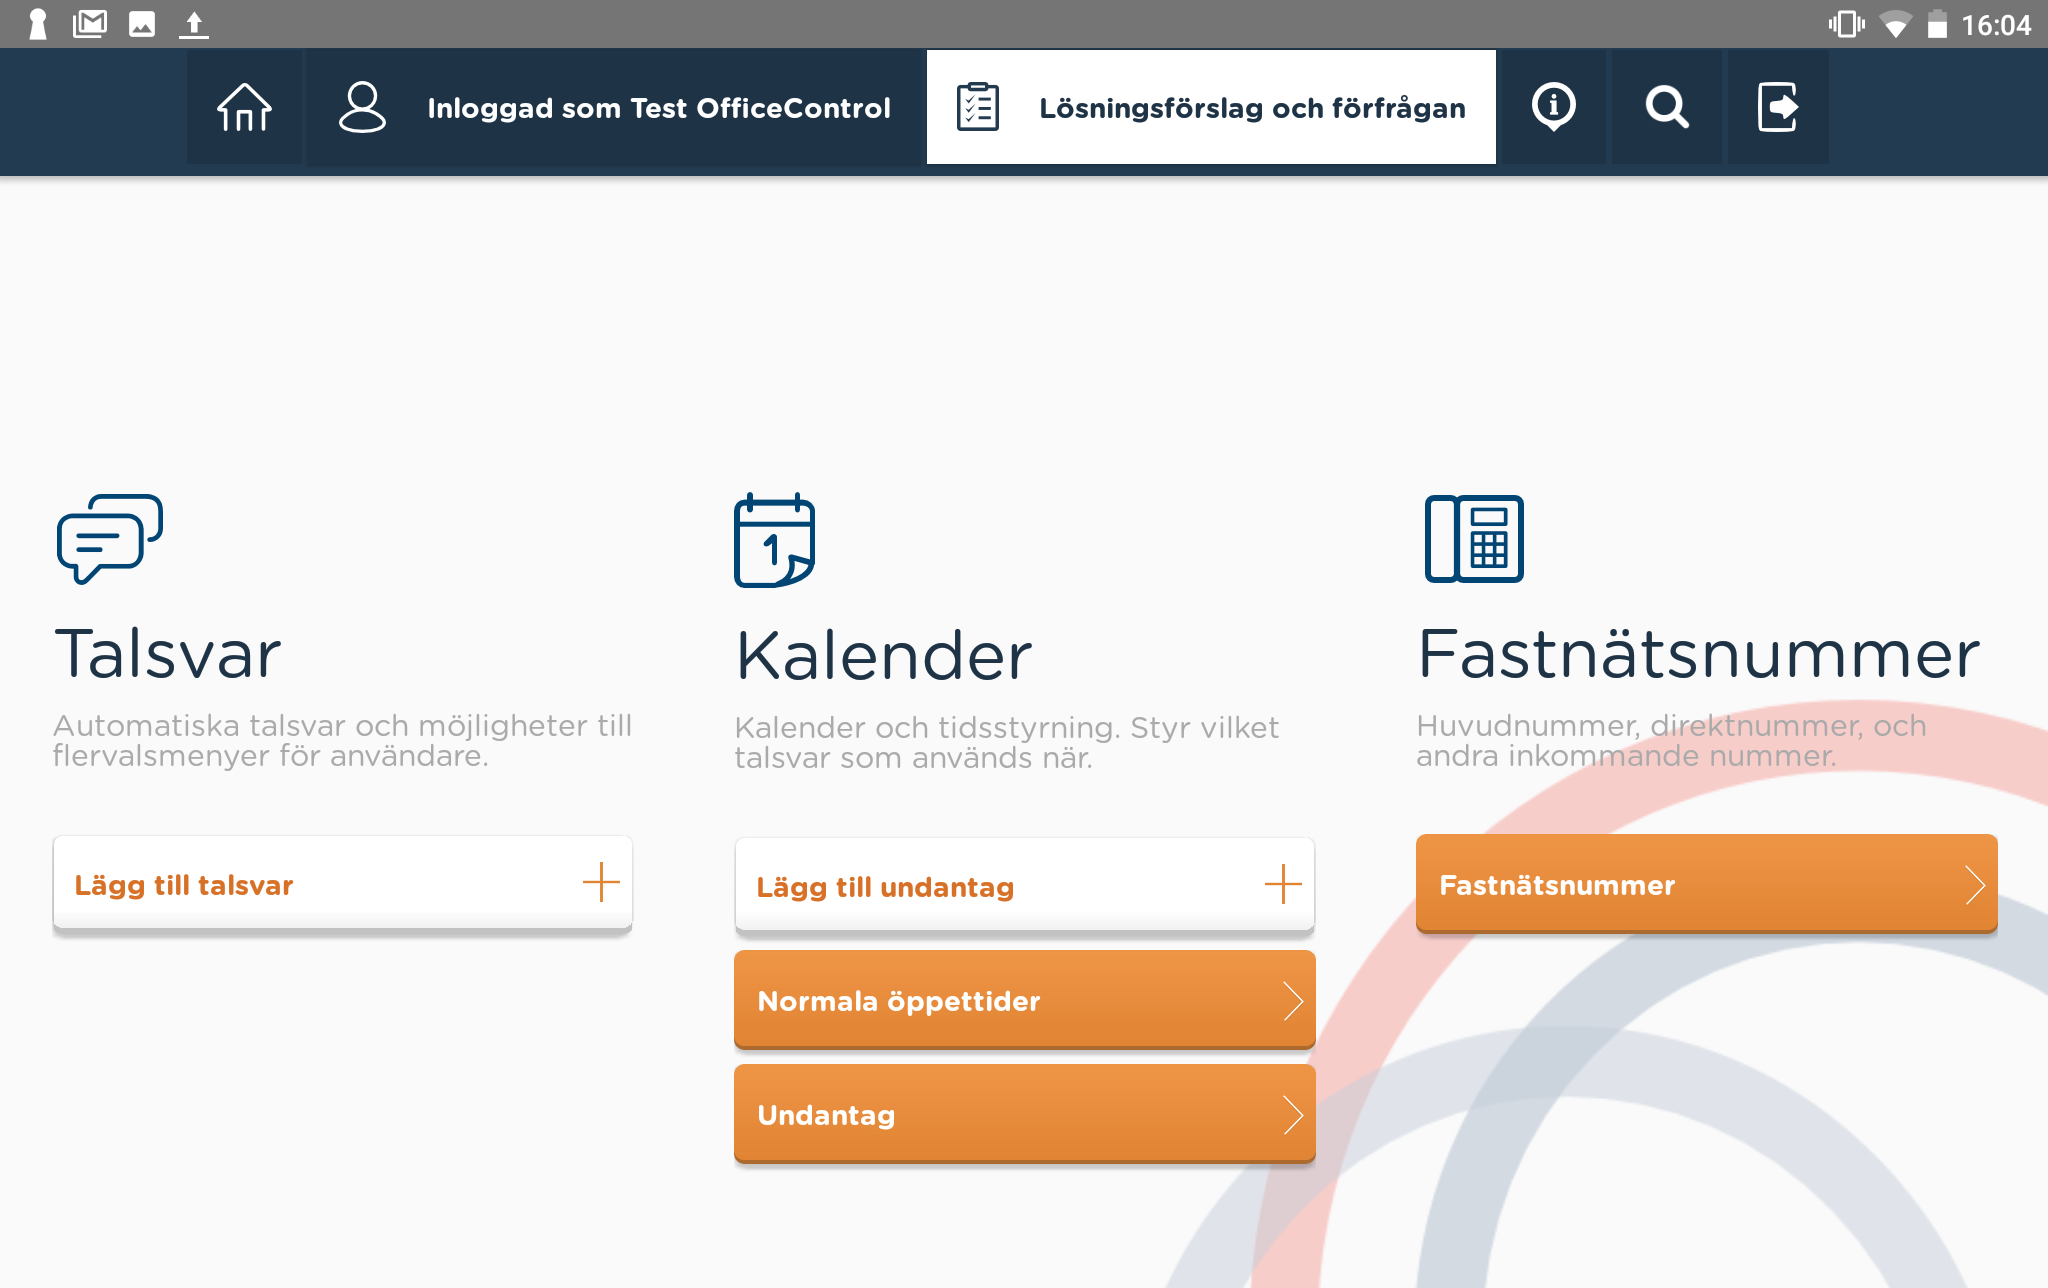The height and width of the screenshot is (1288, 2048).
Task: Open the upload notification icon in status bar
Action: pos(194,24)
